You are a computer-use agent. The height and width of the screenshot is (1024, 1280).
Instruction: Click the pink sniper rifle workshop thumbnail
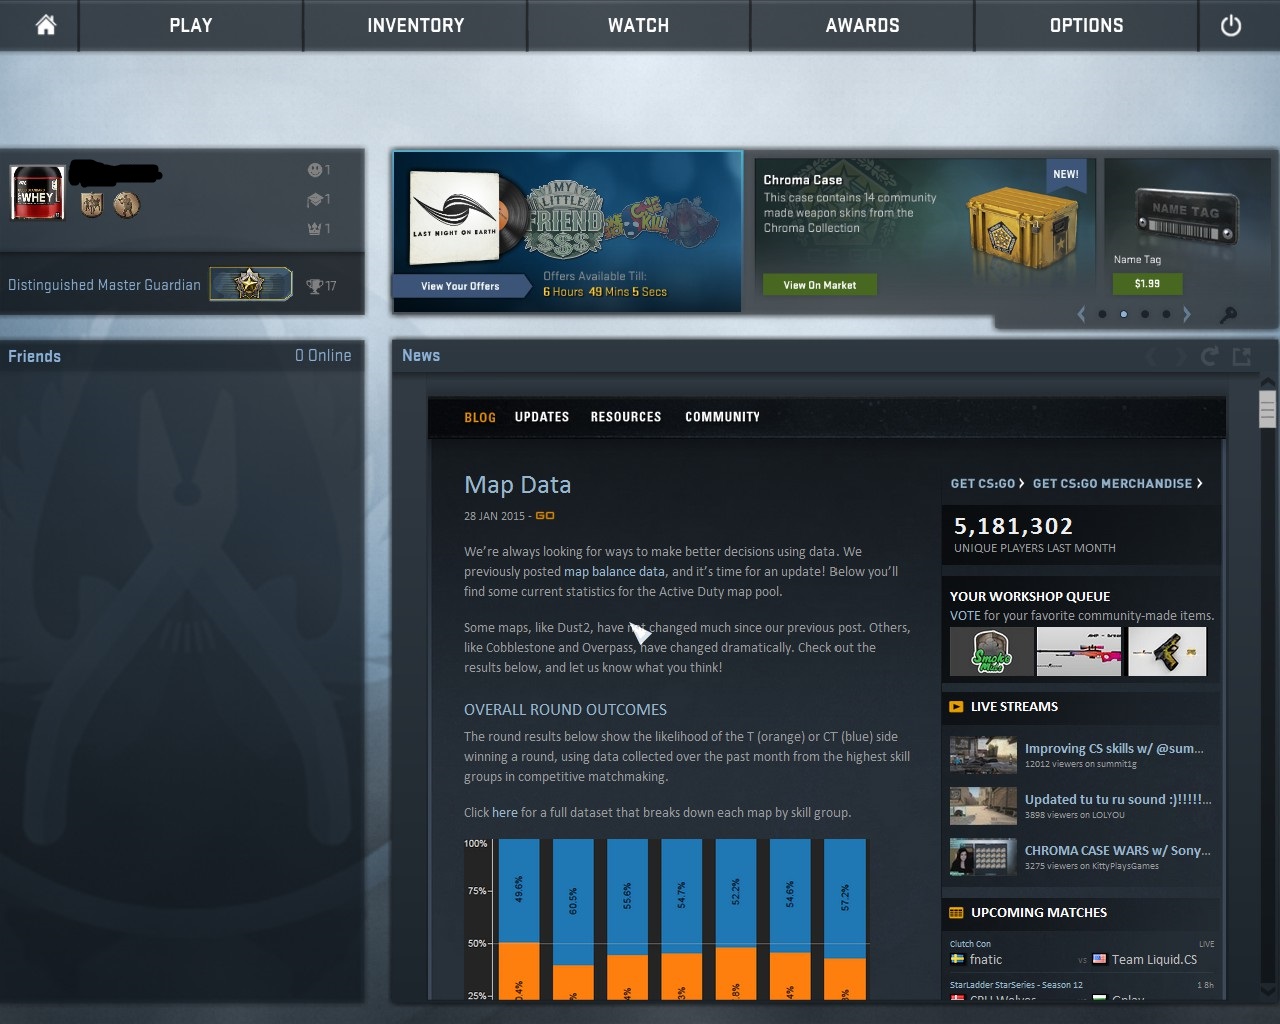(x=1079, y=652)
